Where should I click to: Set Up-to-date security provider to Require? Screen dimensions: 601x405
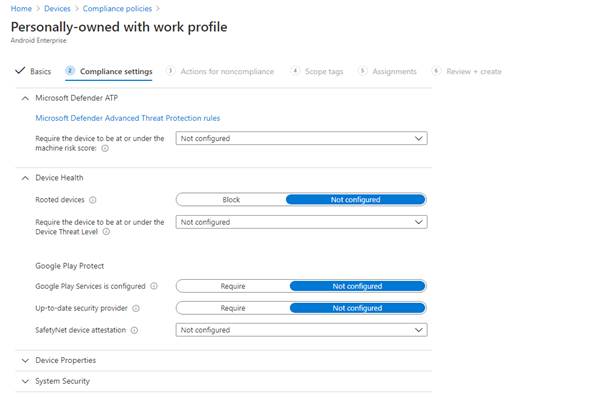[233, 308]
